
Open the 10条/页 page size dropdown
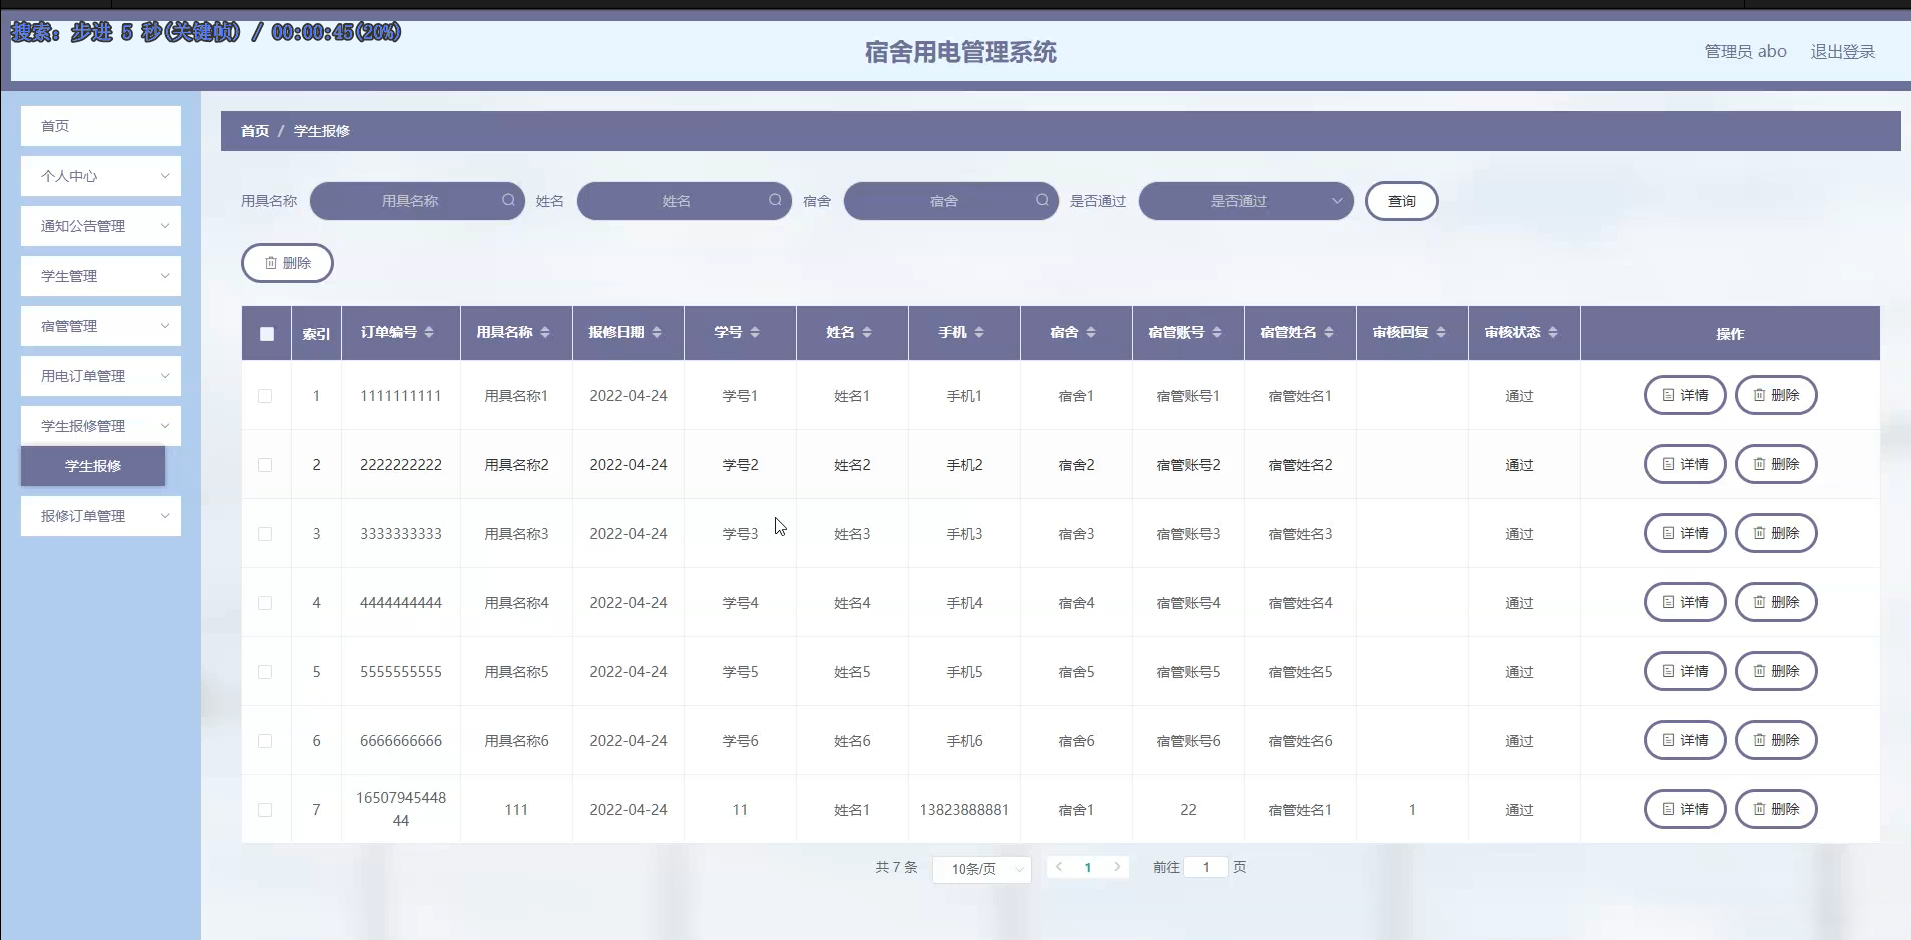981,869
